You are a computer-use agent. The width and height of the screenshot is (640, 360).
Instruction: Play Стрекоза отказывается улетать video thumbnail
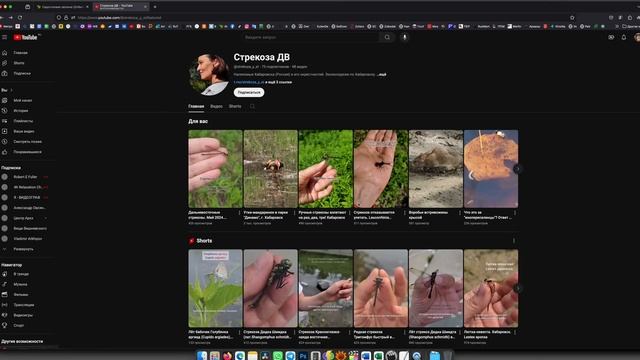[381, 169]
